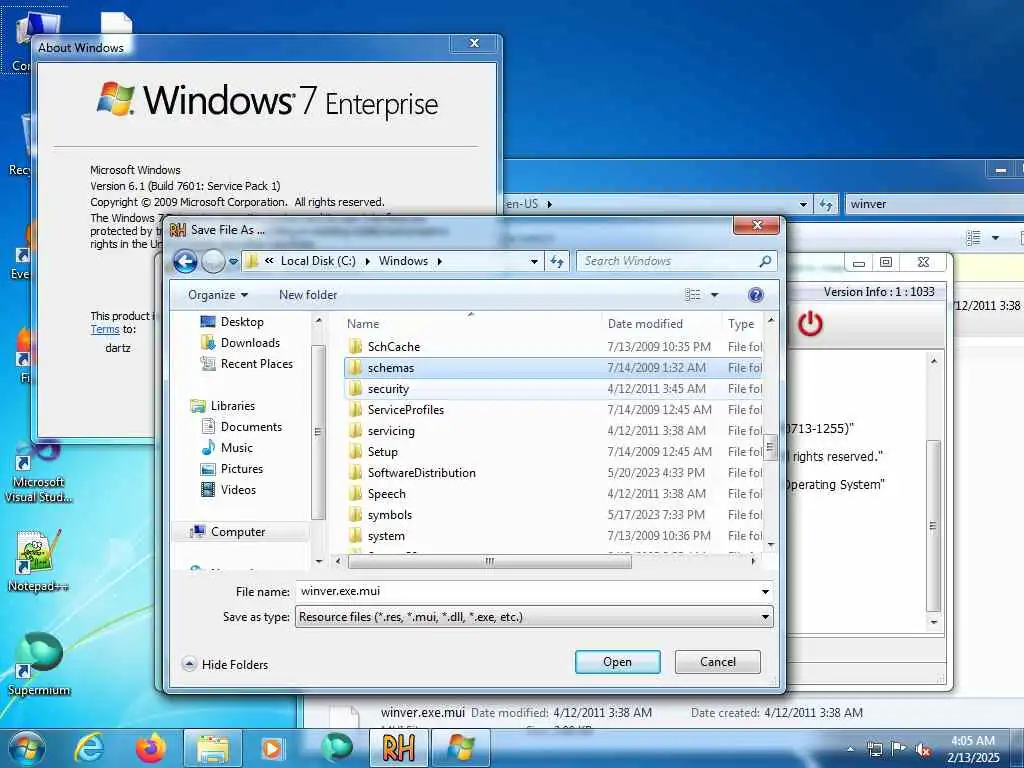Select the schemas folder

pyautogui.click(x=552, y=368)
